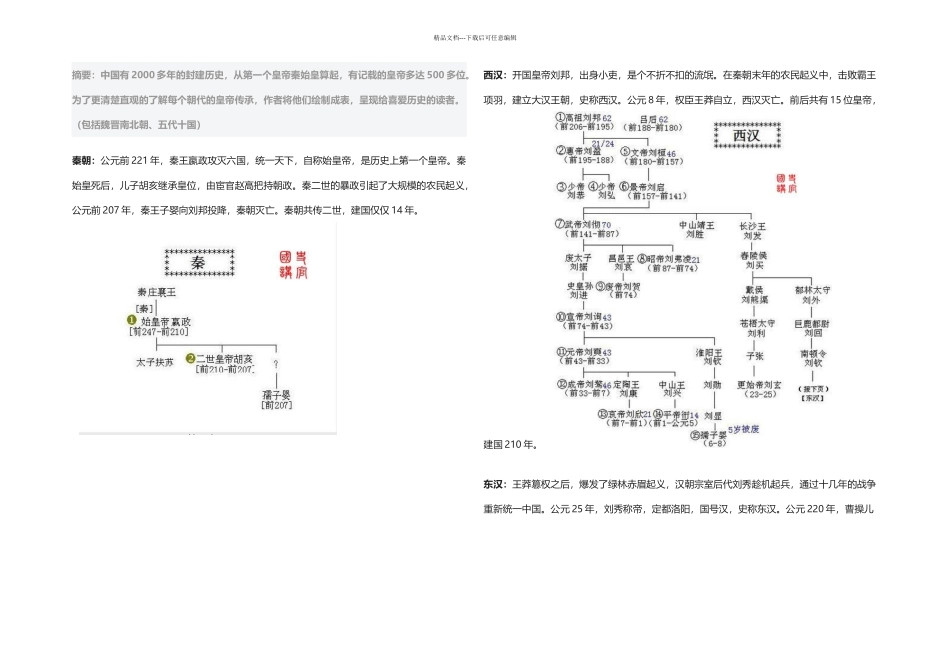Viewport: 950px width, 672px height.
Task: Click the question mark node above 孺子婴
Action: (276, 364)
